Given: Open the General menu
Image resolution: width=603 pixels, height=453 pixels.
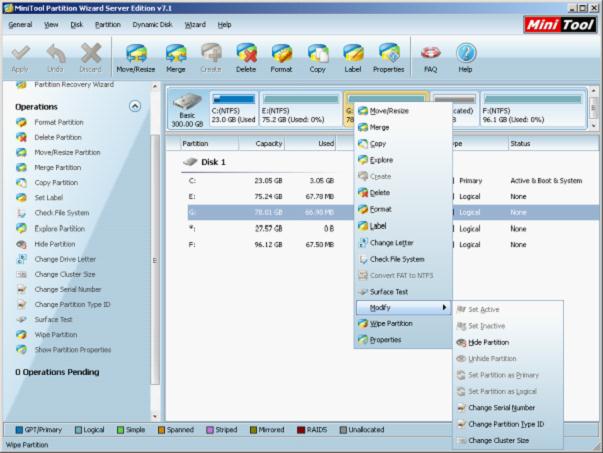Looking at the screenshot, I should [x=20, y=25].
